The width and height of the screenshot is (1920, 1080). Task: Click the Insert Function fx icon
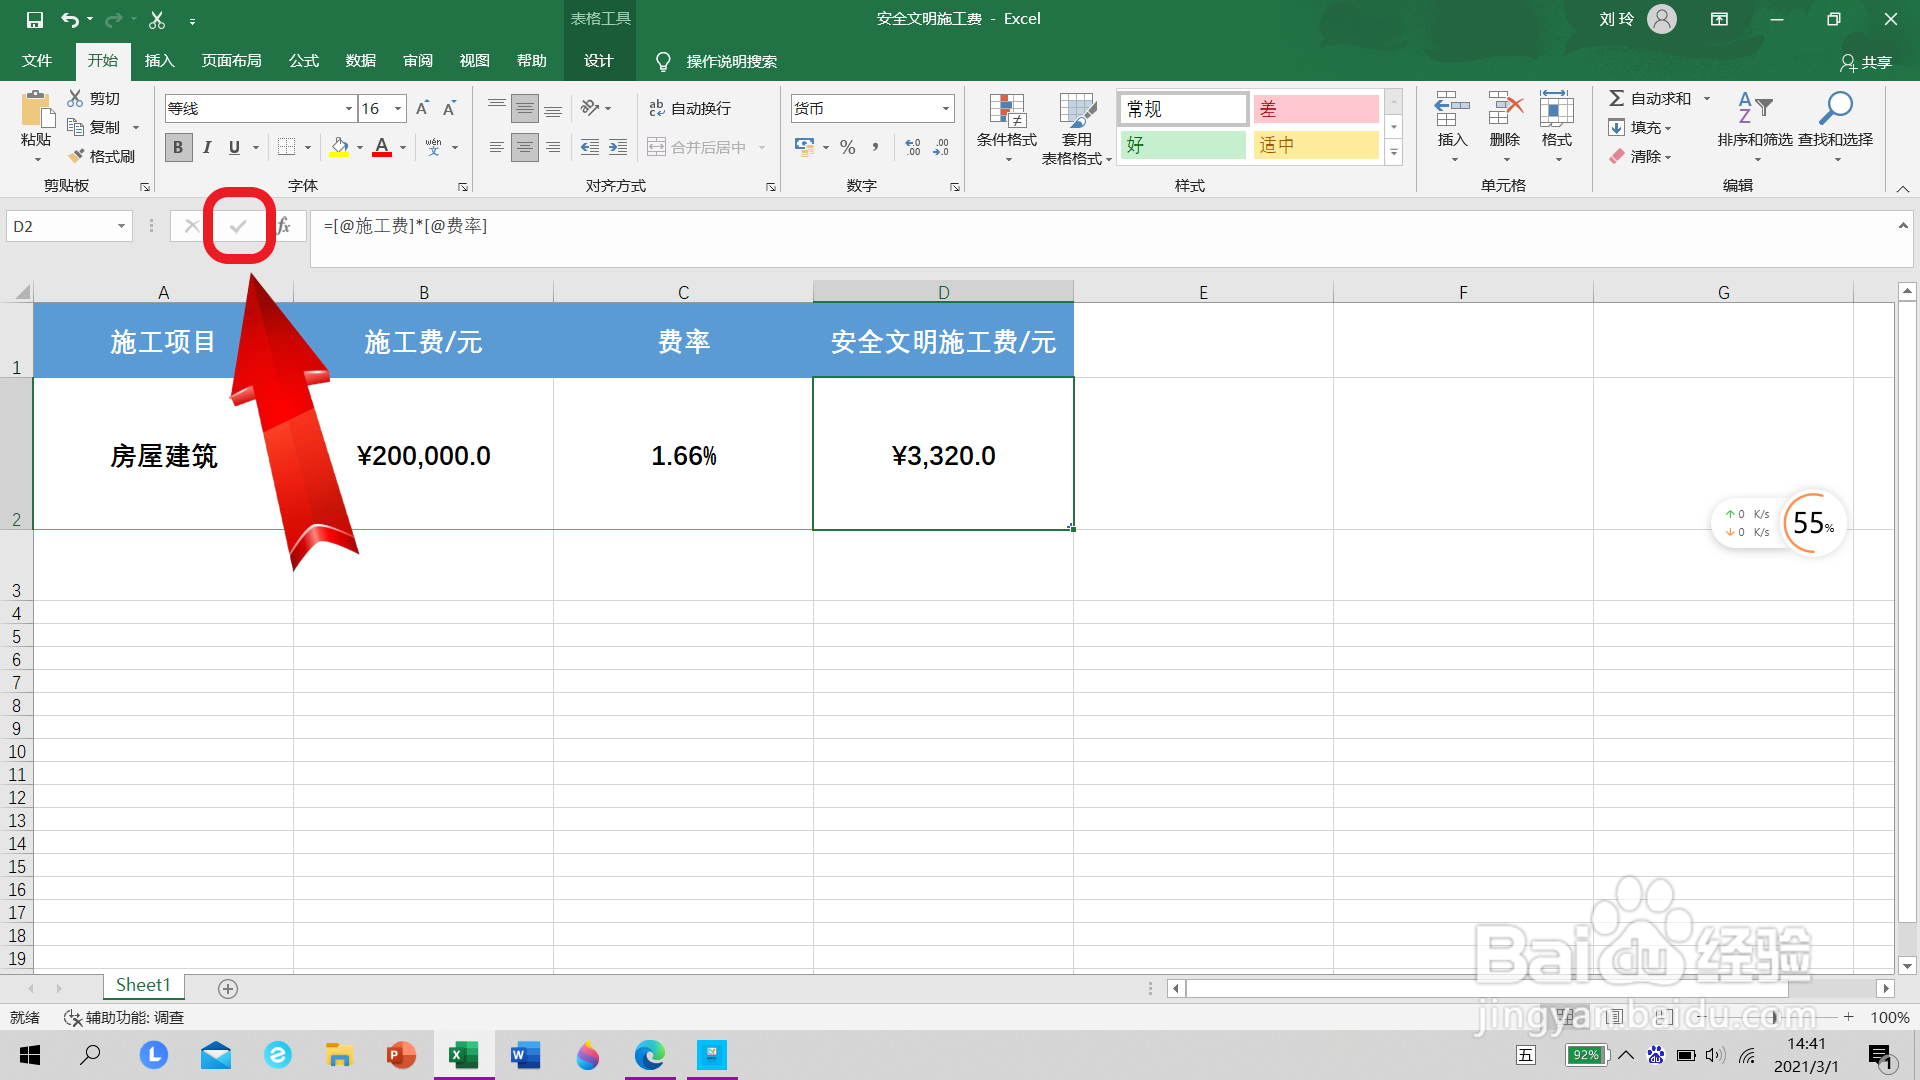point(284,226)
